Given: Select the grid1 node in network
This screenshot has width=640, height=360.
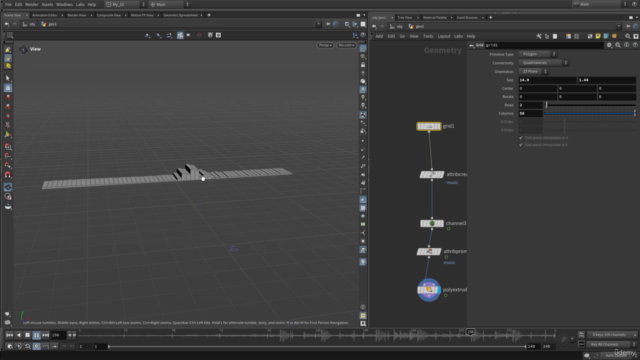Looking at the screenshot, I should [429, 127].
